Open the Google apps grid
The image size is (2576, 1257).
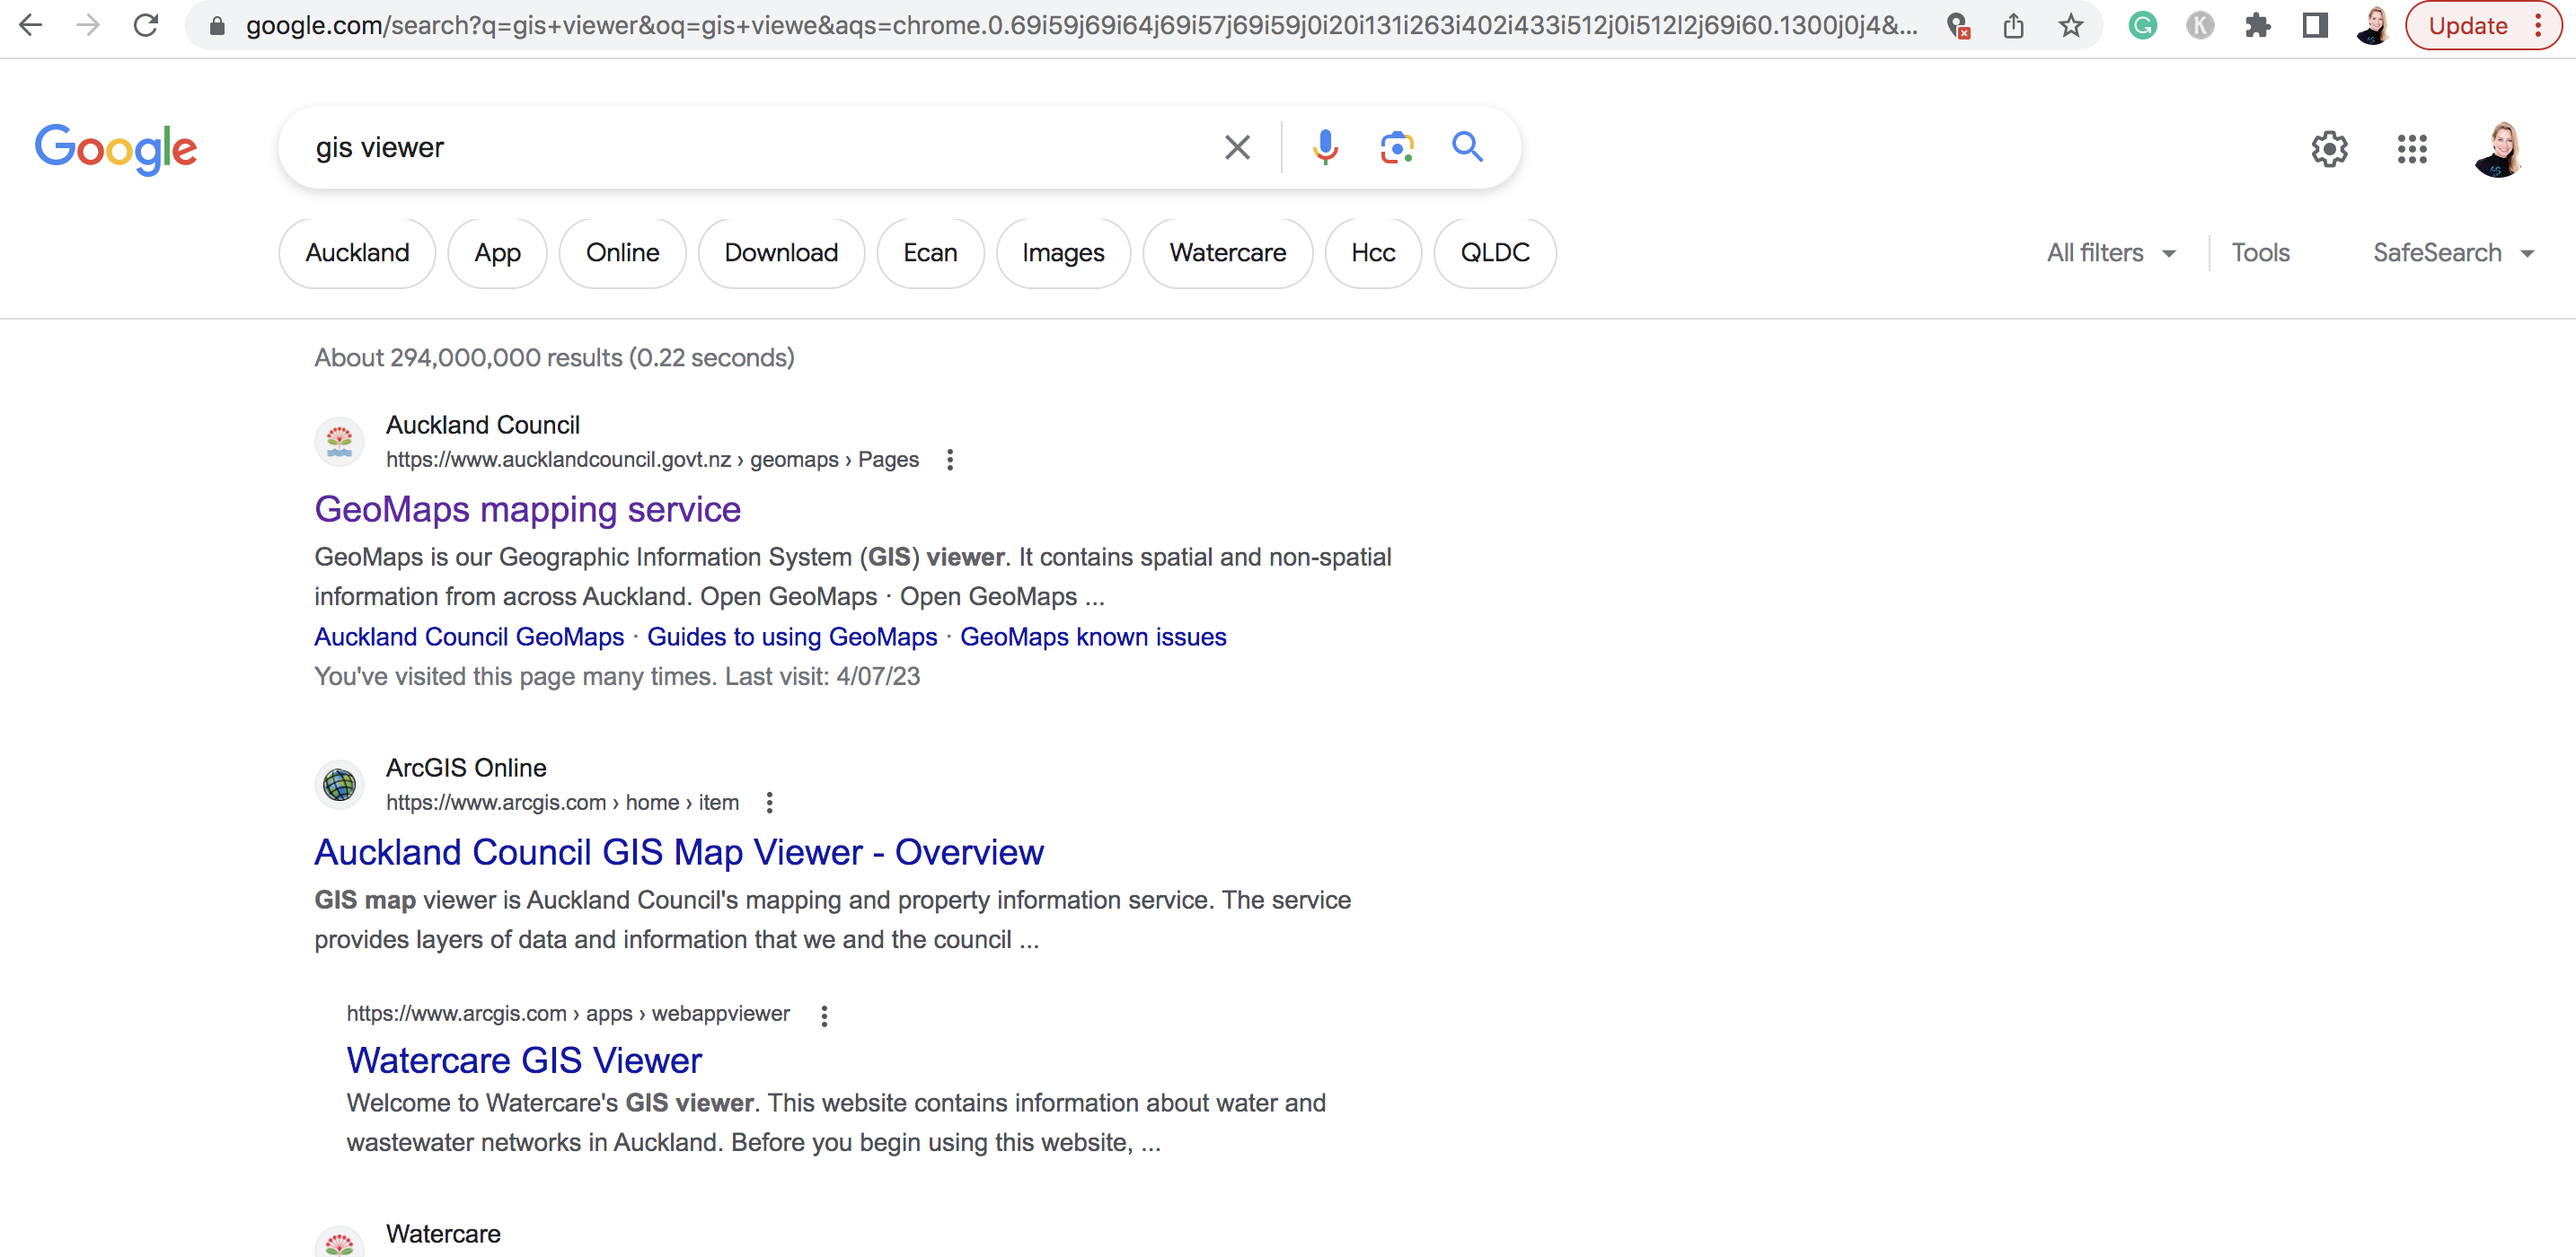(2412, 149)
